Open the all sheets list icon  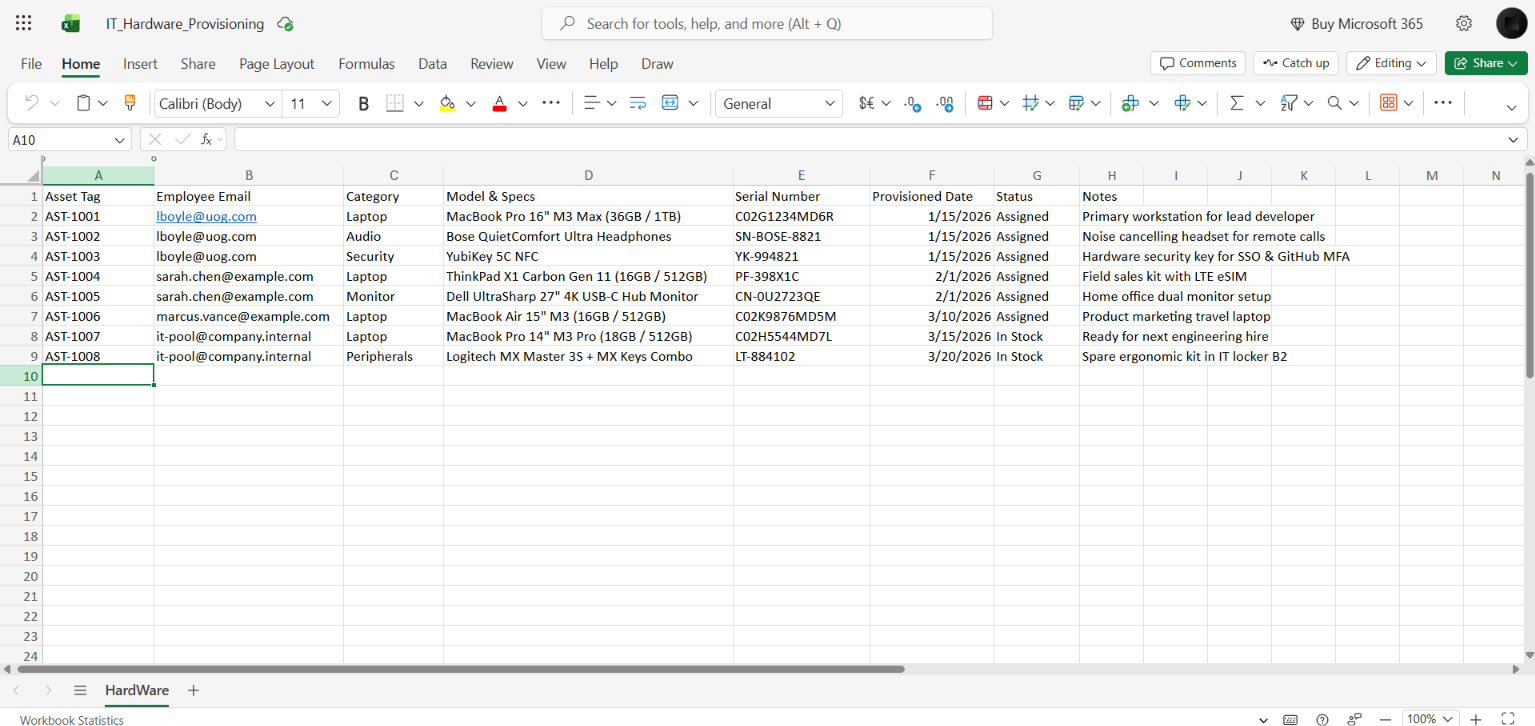80,690
